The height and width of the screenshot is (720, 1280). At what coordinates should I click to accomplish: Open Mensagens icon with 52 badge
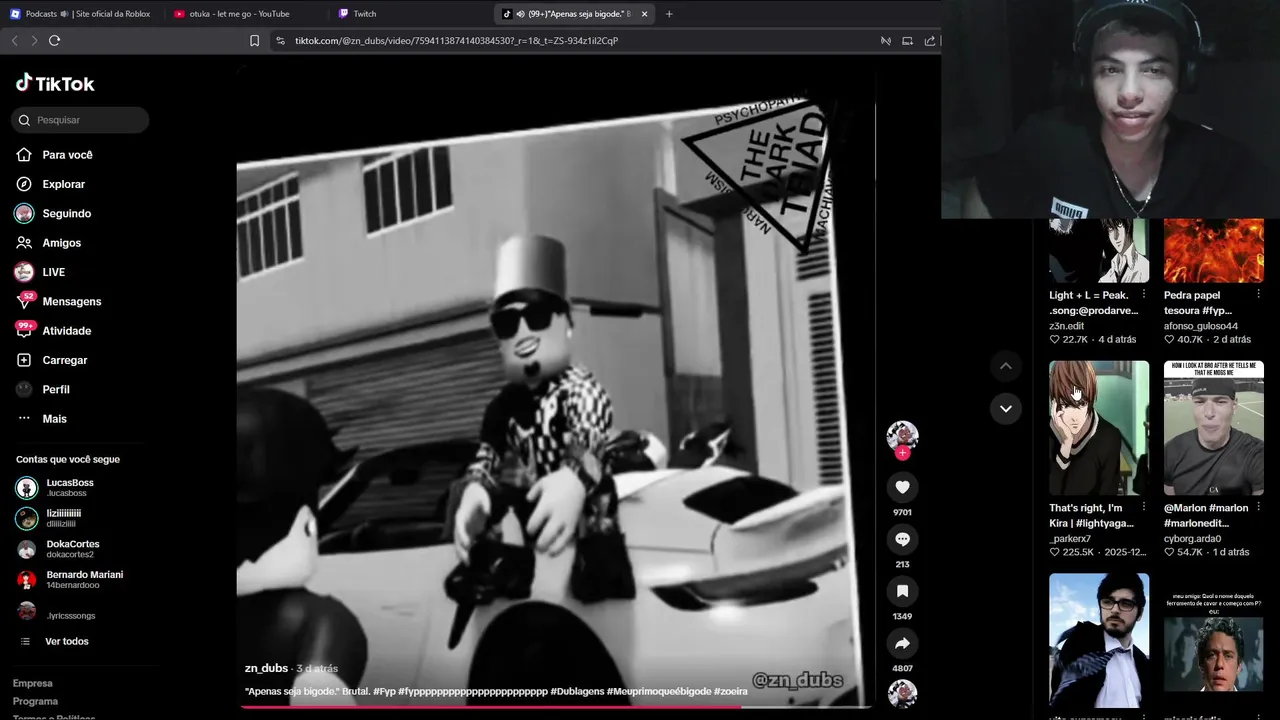25,300
